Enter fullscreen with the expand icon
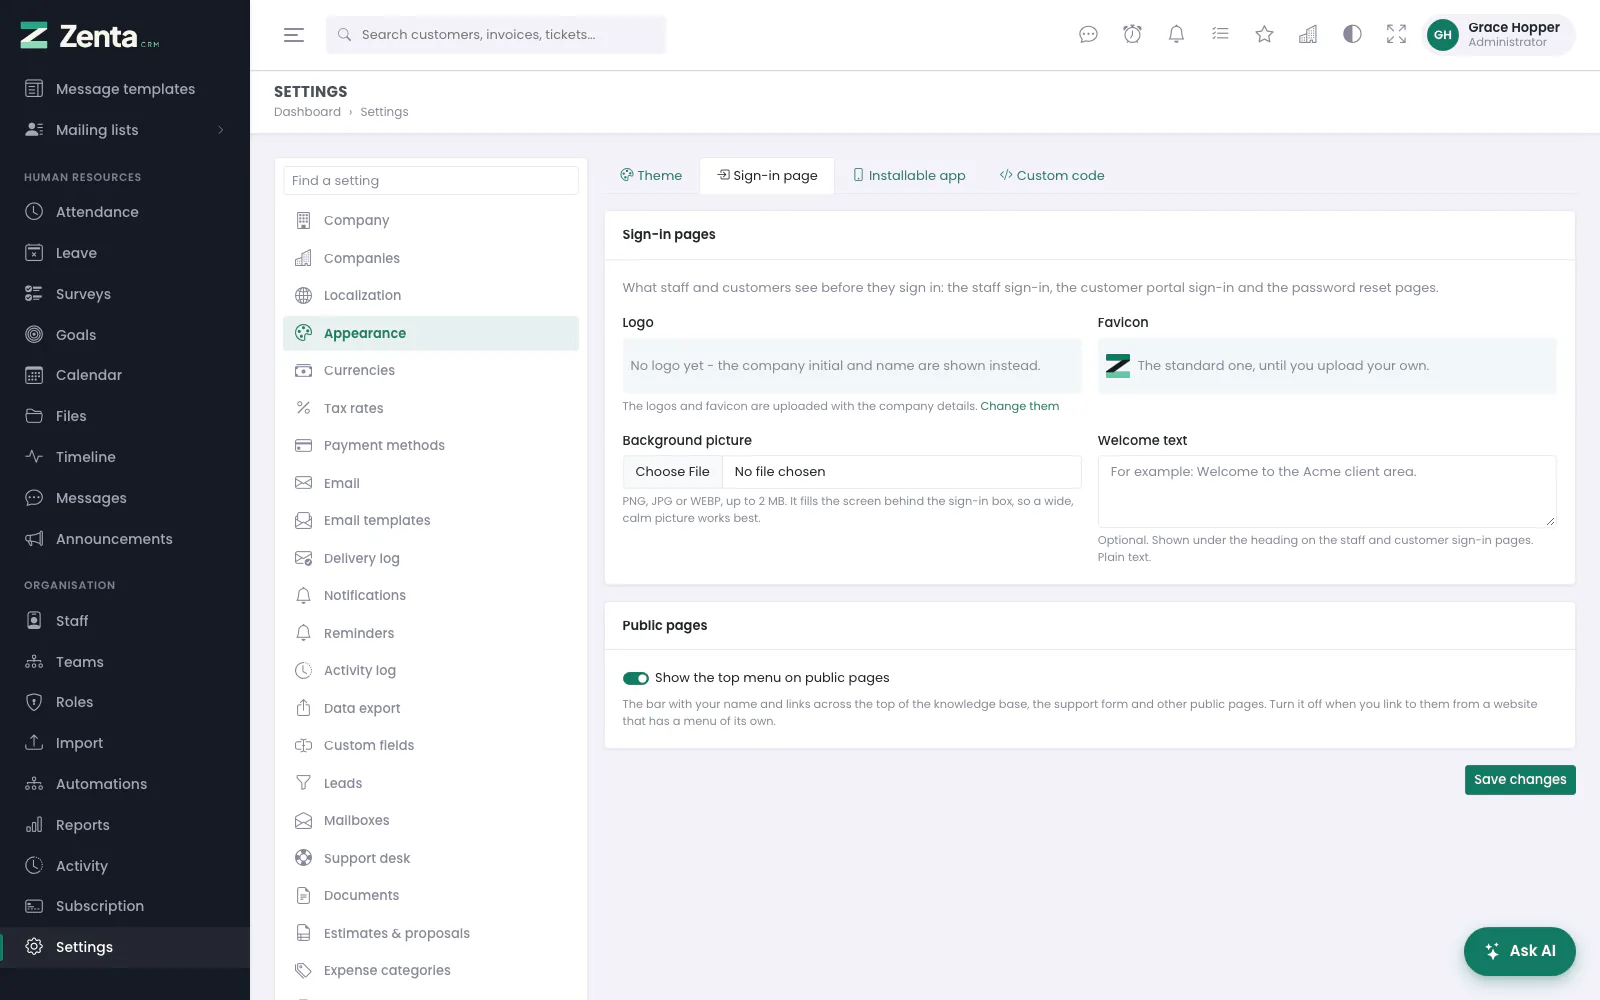Viewport: 1600px width, 1000px height. click(1396, 35)
